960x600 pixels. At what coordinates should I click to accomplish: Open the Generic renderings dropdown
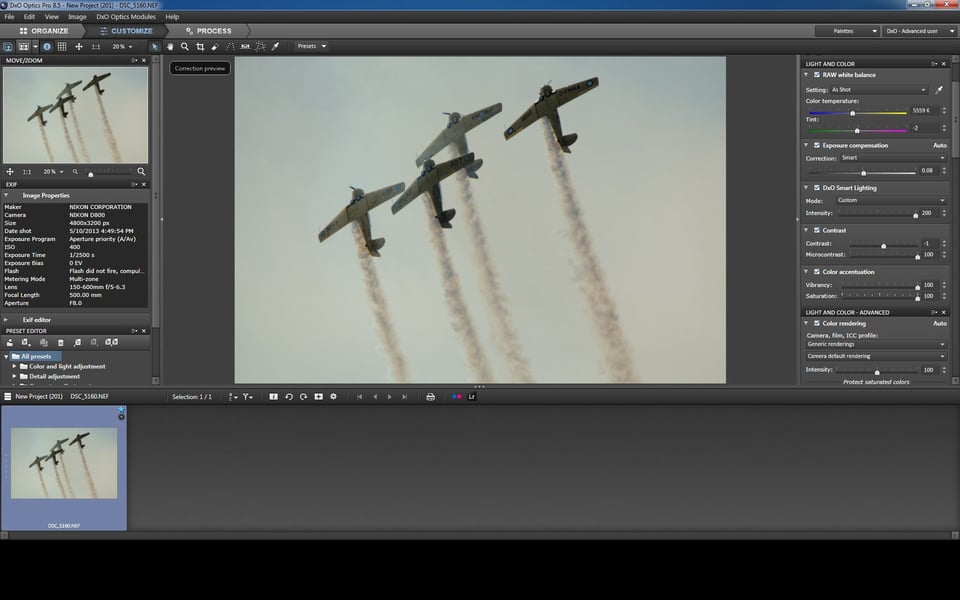click(876, 344)
